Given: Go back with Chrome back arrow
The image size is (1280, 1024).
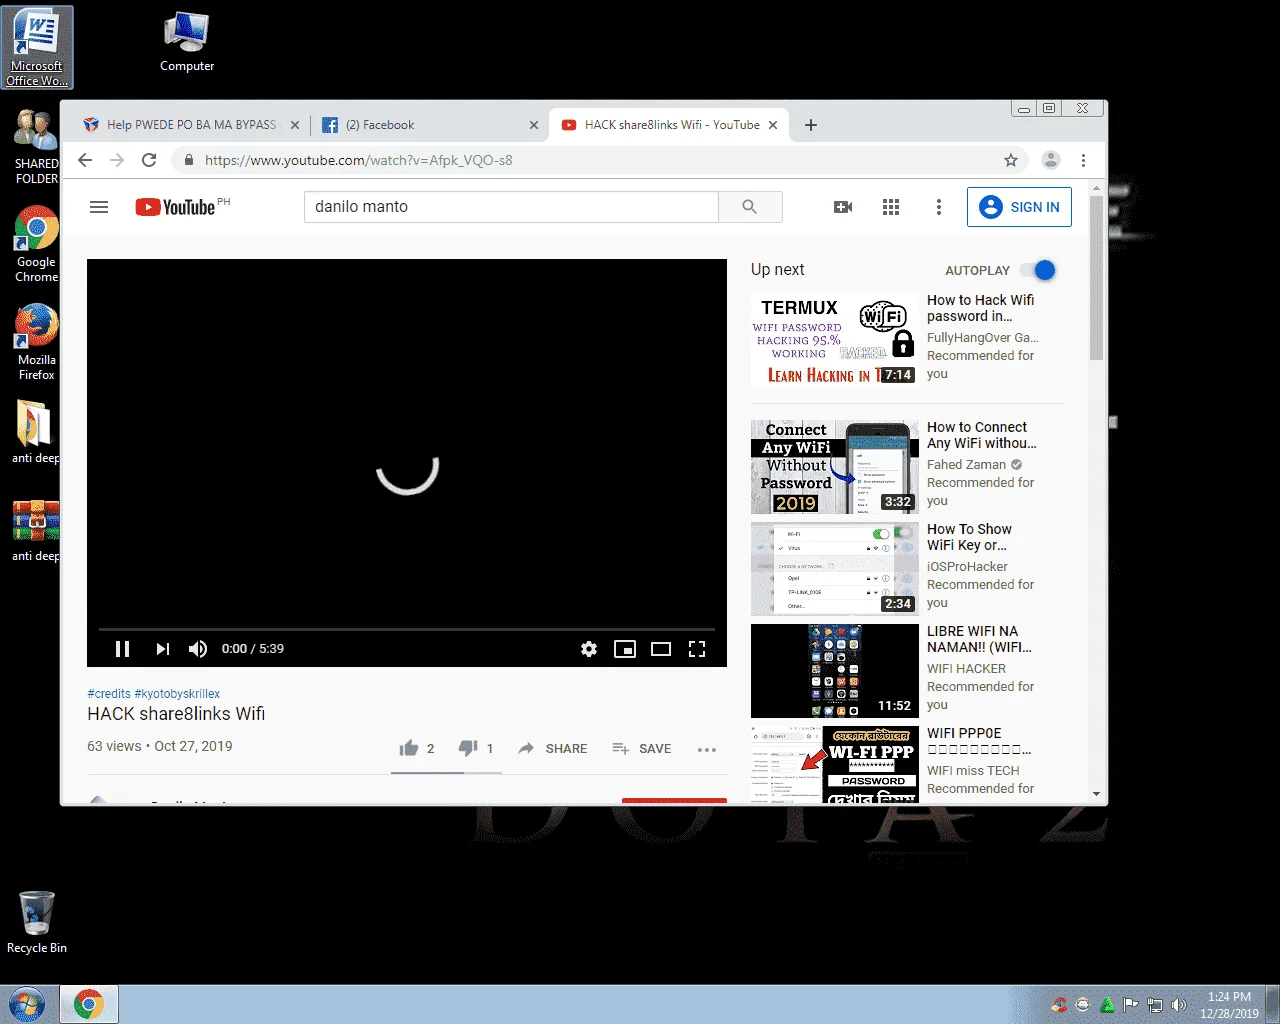Looking at the screenshot, I should click(85, 160).
